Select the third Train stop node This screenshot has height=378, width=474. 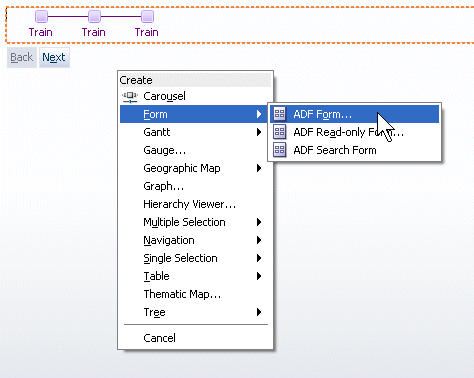[147, 16]
